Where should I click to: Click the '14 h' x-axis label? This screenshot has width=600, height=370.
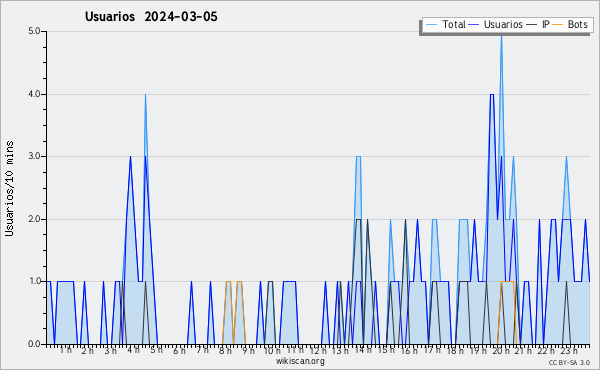point(363,350)
